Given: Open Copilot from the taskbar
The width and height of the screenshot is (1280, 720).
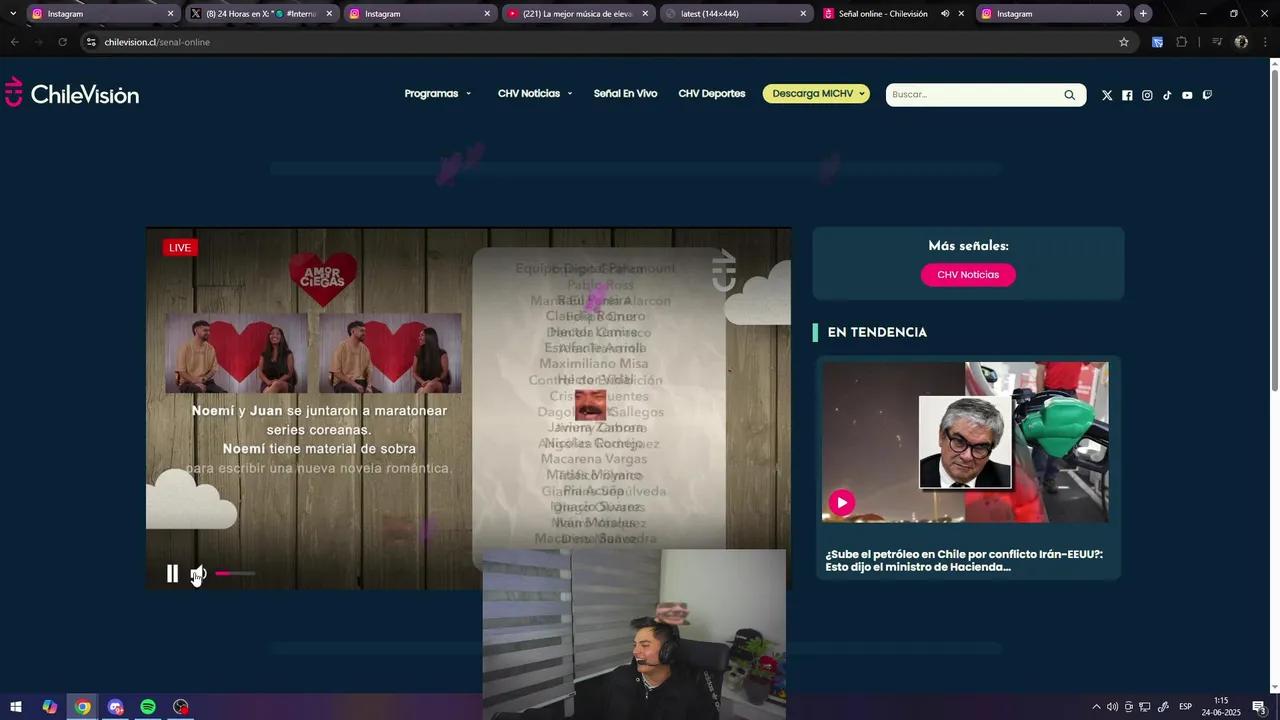Looking at the screenshot, I should coord(49,707).
